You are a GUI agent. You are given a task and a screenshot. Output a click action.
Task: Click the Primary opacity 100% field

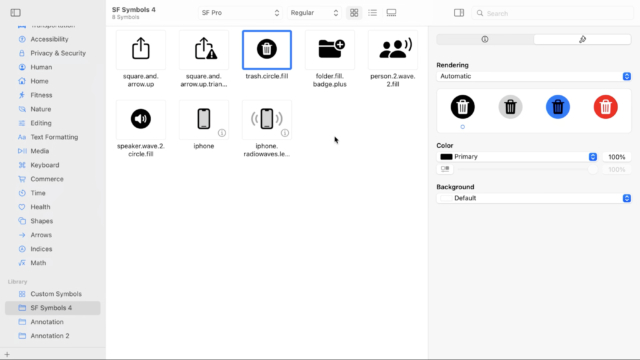tap(617, 157)
